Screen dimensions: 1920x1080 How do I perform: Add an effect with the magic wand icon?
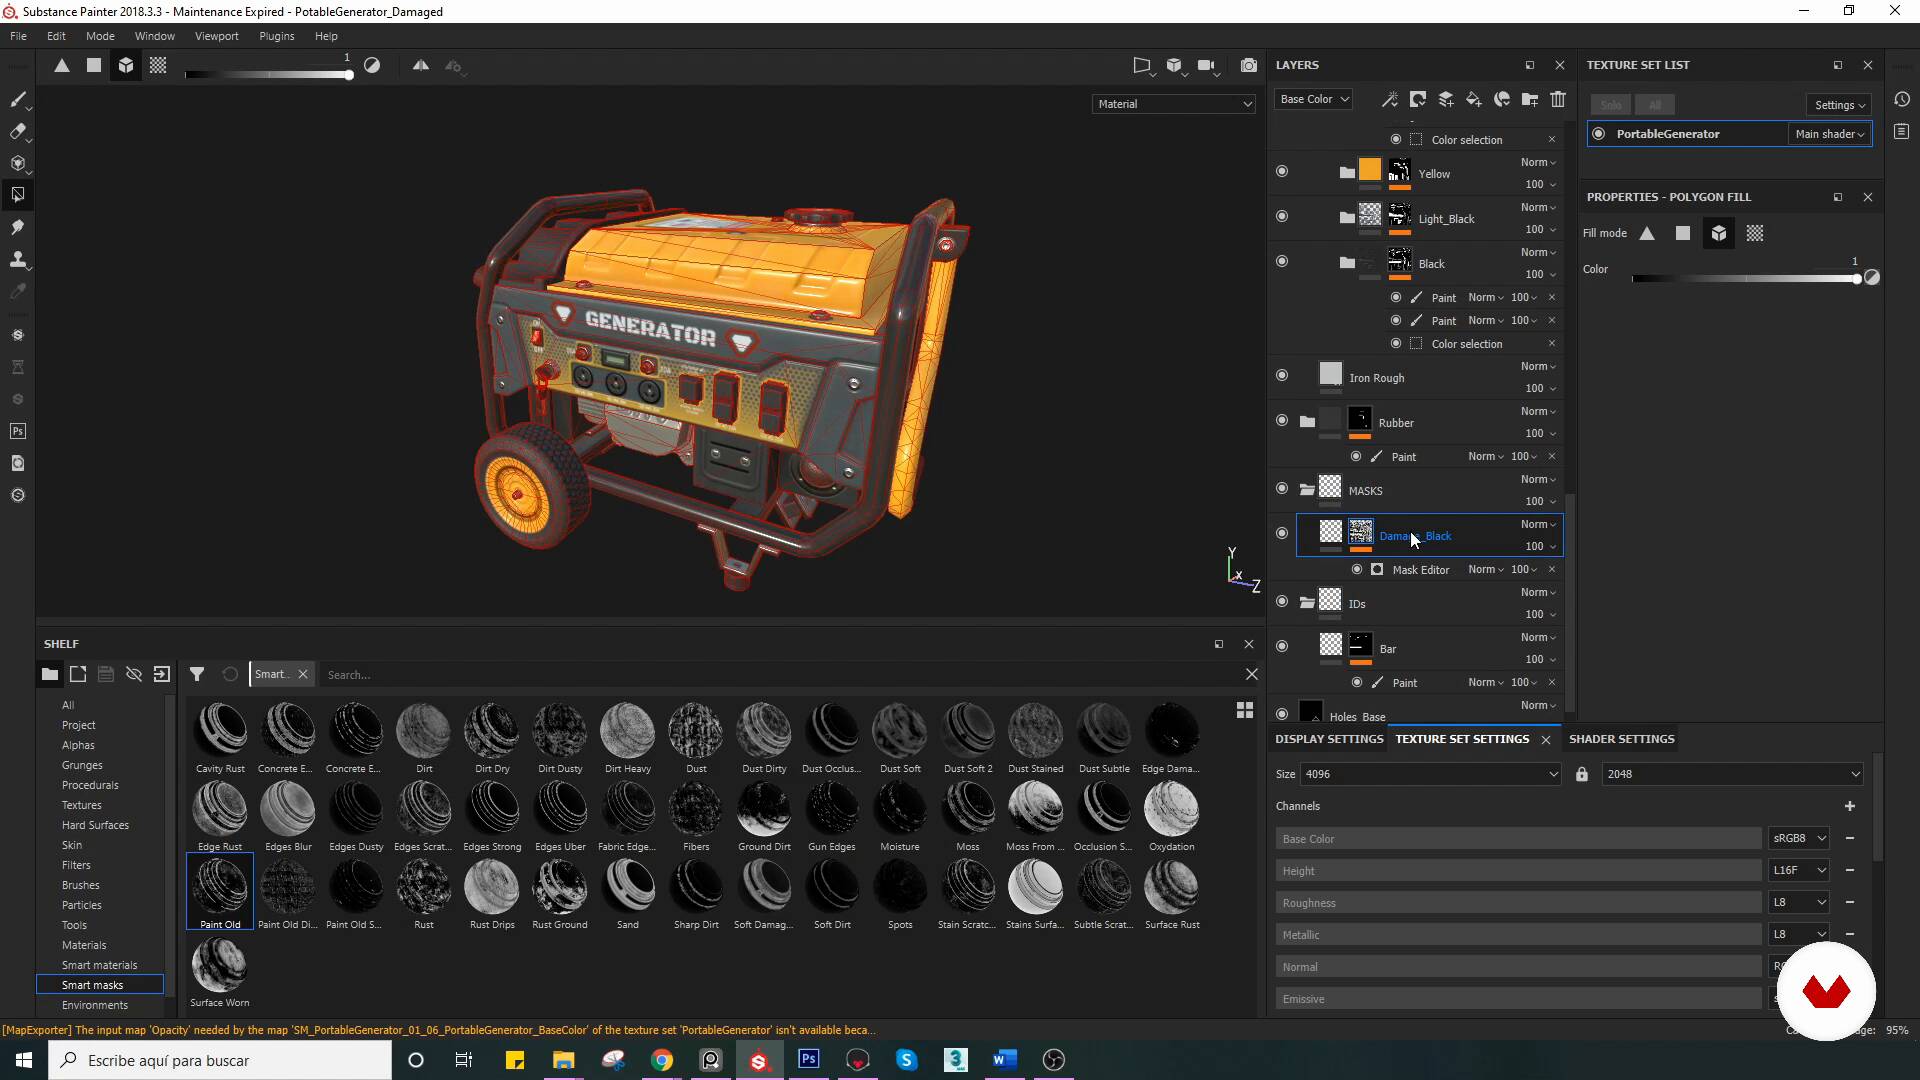[x=1390, y=99]
